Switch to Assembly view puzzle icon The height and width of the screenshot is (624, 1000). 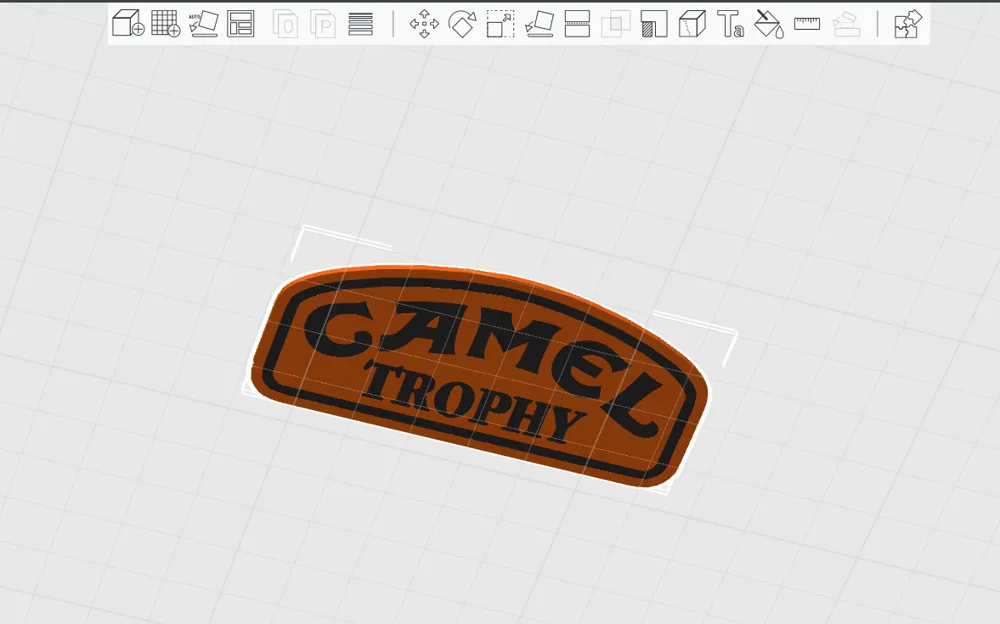coord(906,24)
